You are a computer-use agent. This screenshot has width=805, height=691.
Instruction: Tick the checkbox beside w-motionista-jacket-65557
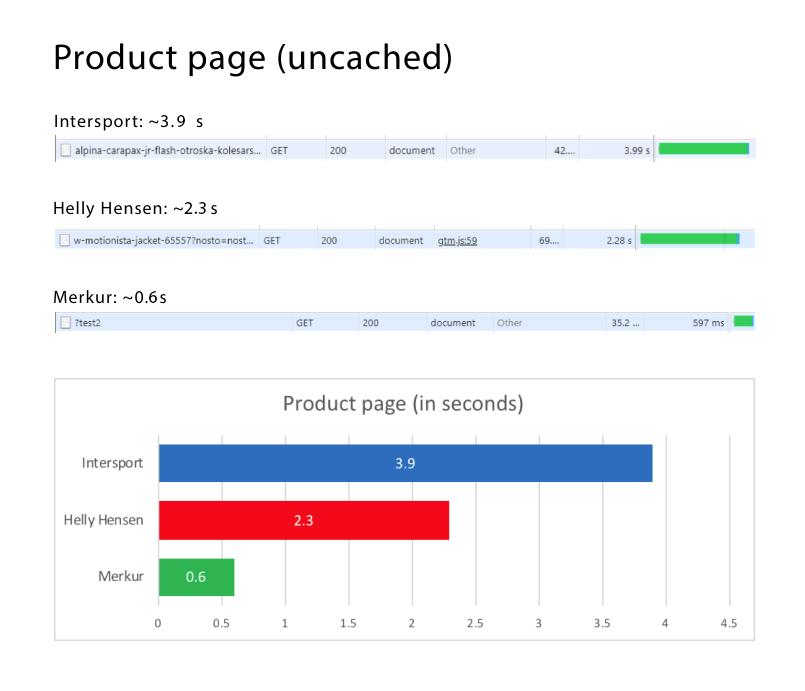point(65,240)
